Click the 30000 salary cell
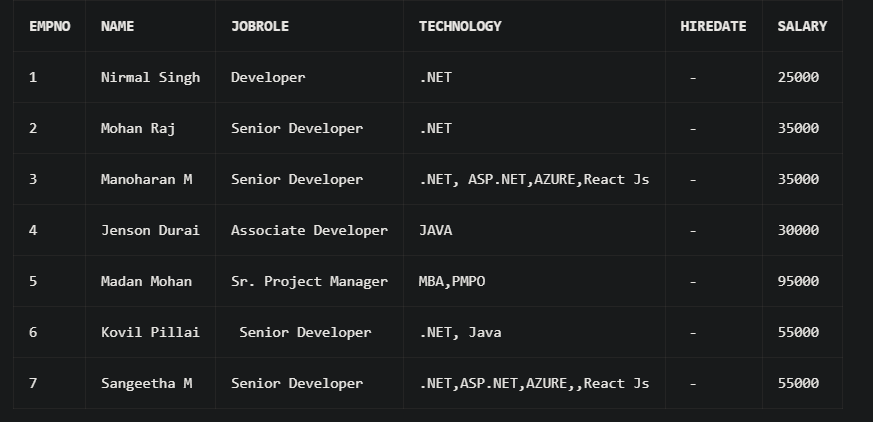The image size is (873, 422). (798, 230)
